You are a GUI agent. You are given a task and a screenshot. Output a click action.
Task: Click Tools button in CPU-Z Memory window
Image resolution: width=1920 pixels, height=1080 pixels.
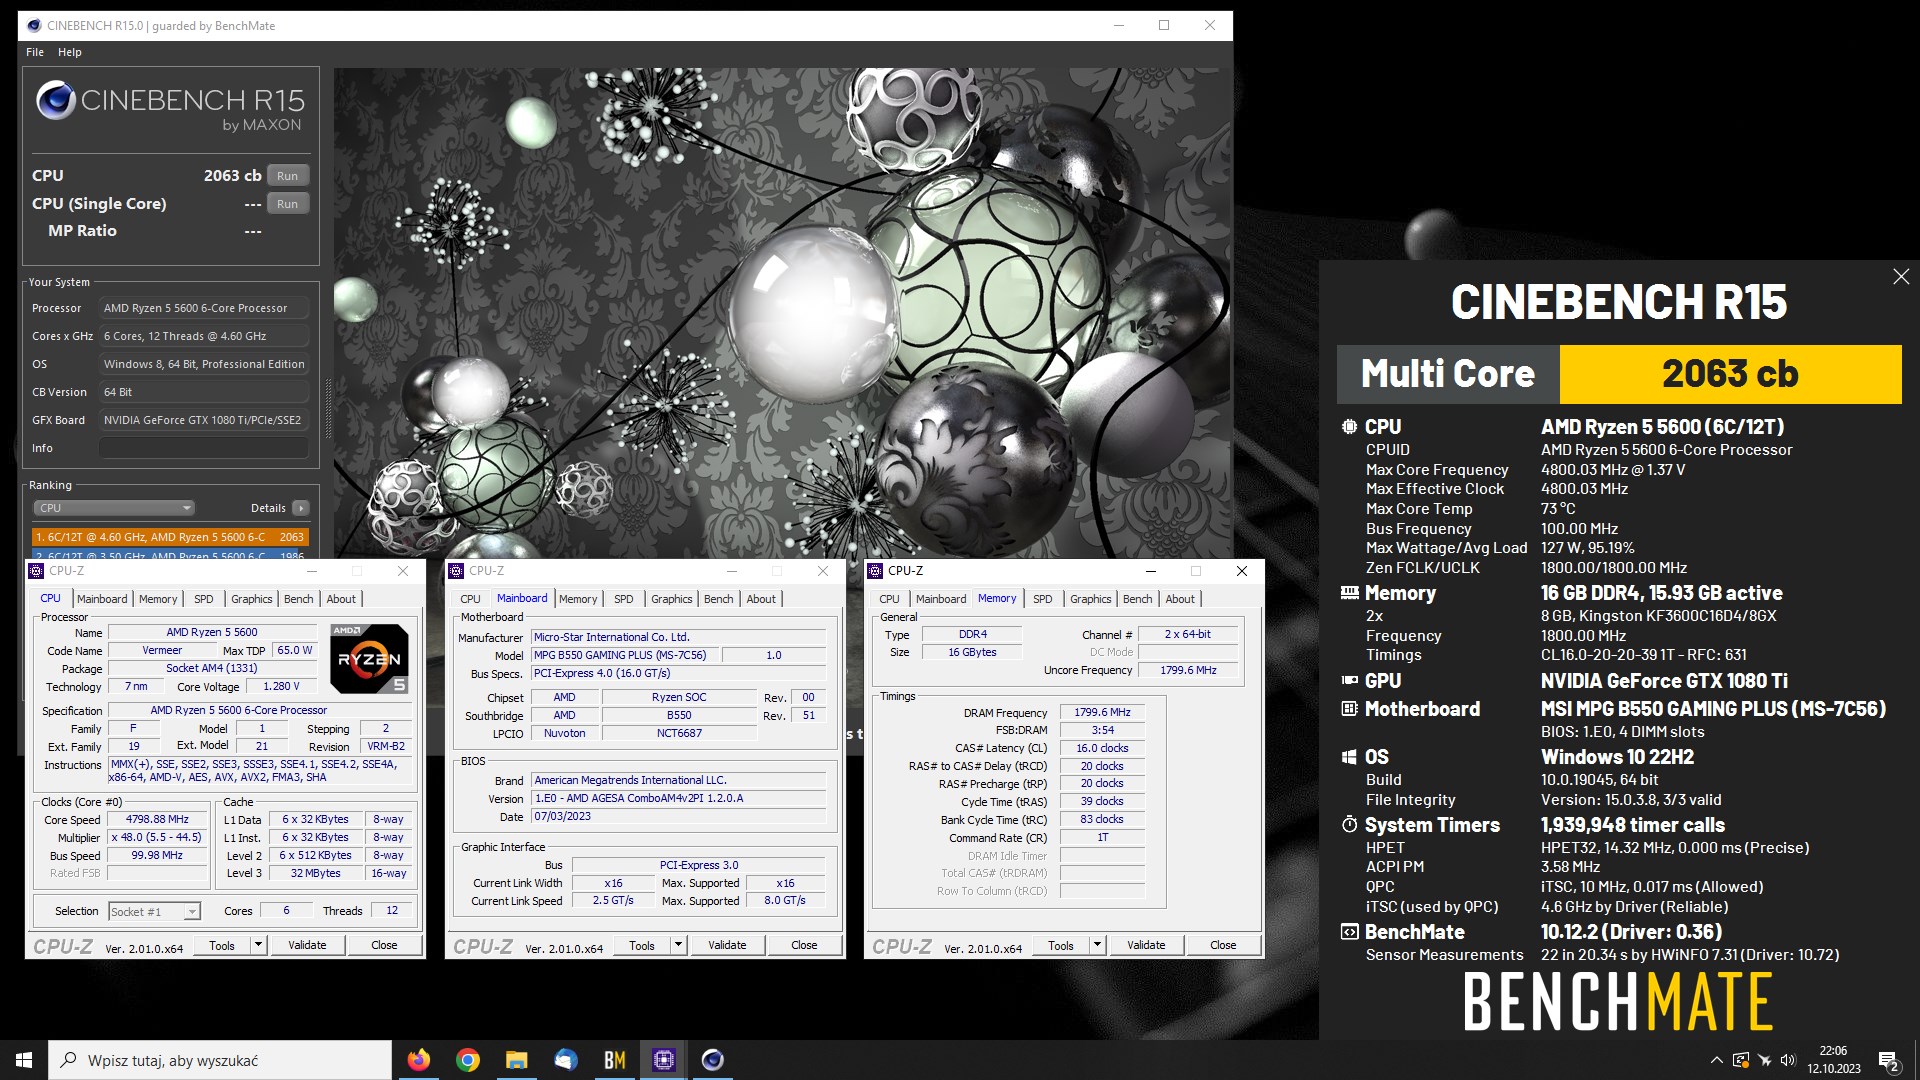1061,945
